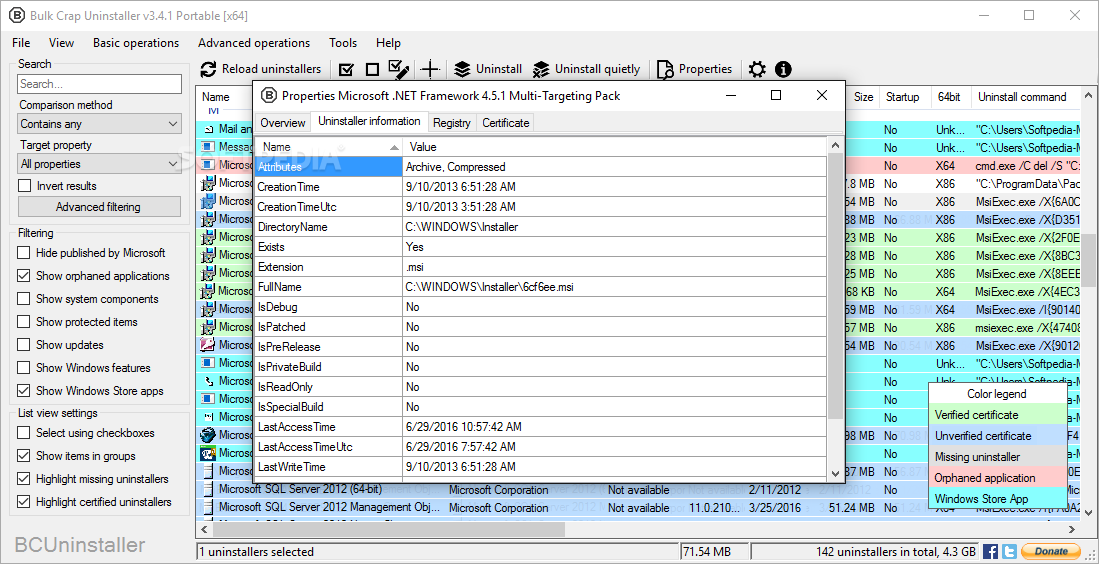Click the info circle icon

[784, 69]
